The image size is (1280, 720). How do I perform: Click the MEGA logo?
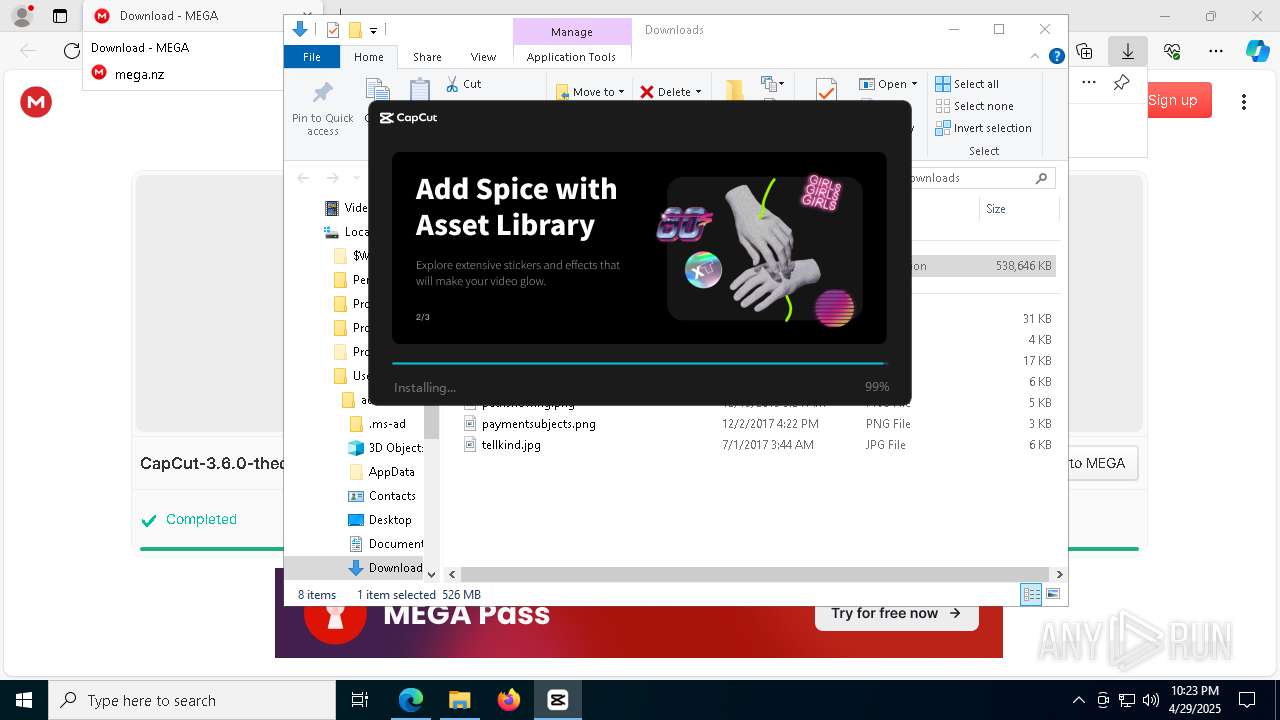36,101
